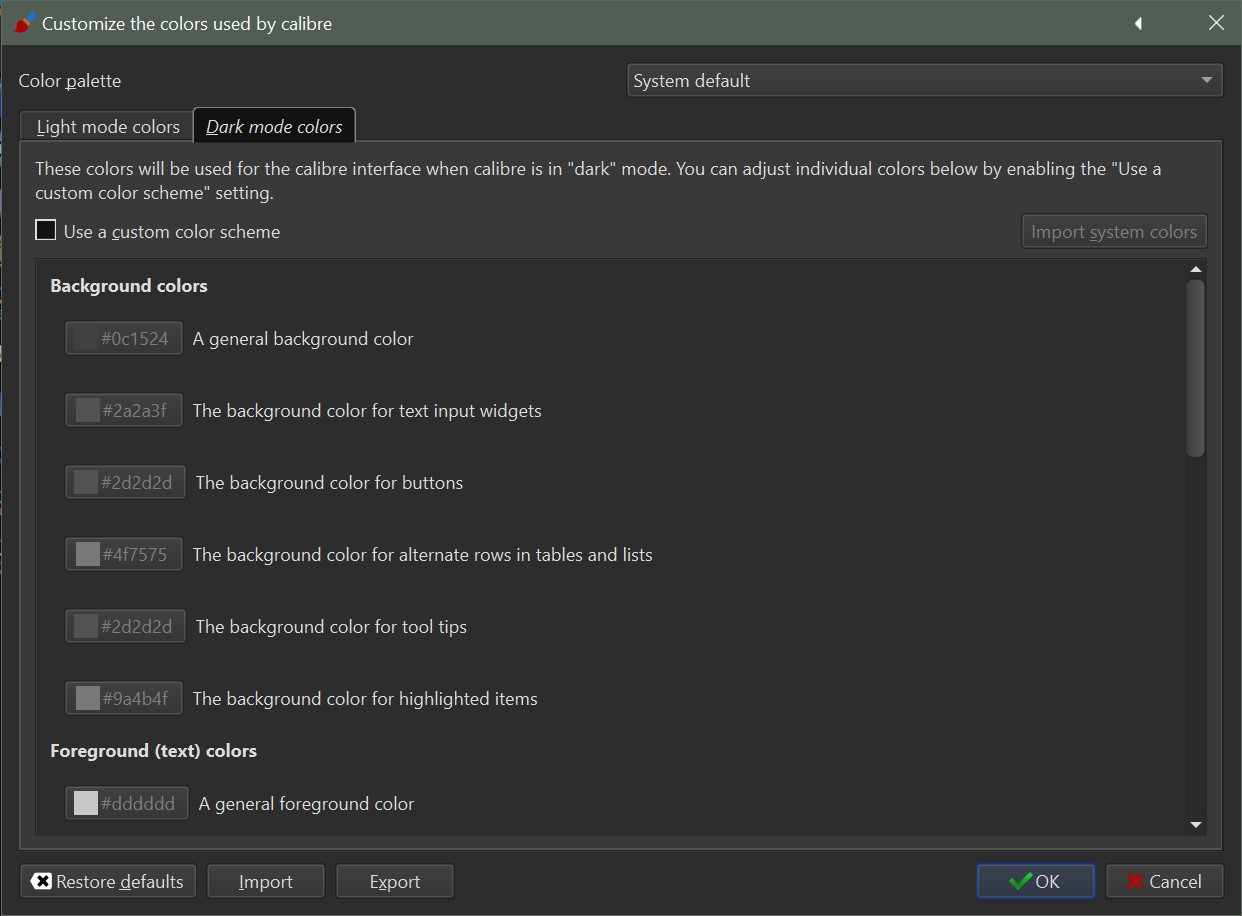
Task: Select the Dark mode colors tab
Action: pos(274,126)
